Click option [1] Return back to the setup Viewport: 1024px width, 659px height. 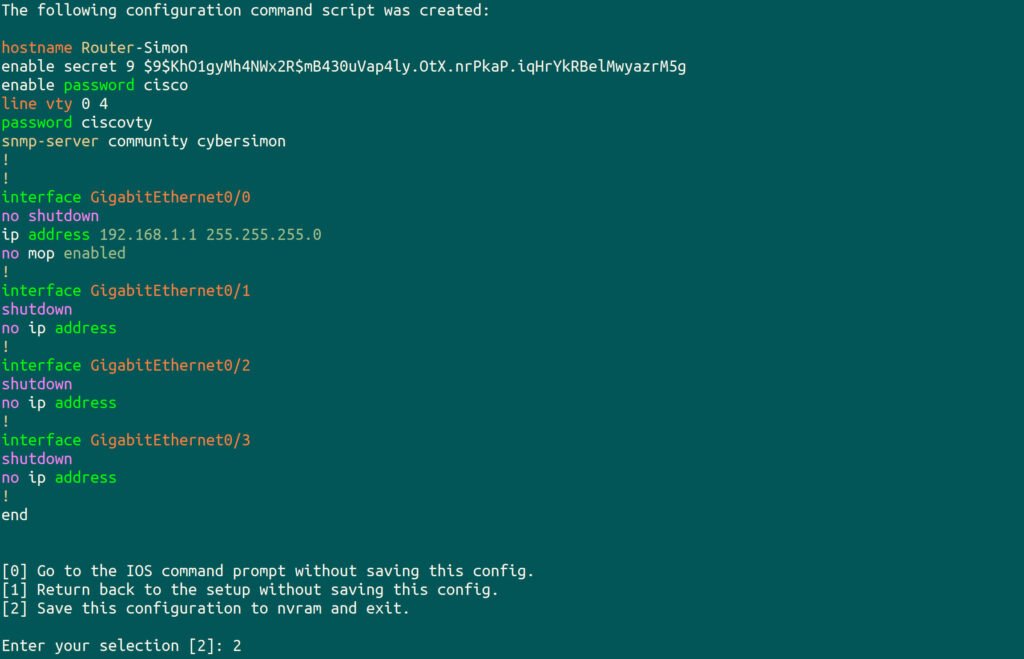click(x=249, y=590)
